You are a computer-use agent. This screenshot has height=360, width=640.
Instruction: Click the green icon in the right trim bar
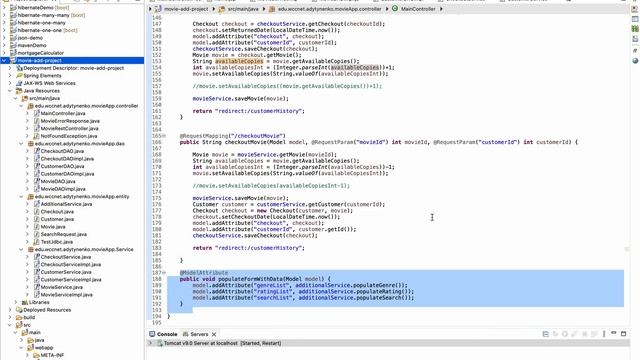635,29
